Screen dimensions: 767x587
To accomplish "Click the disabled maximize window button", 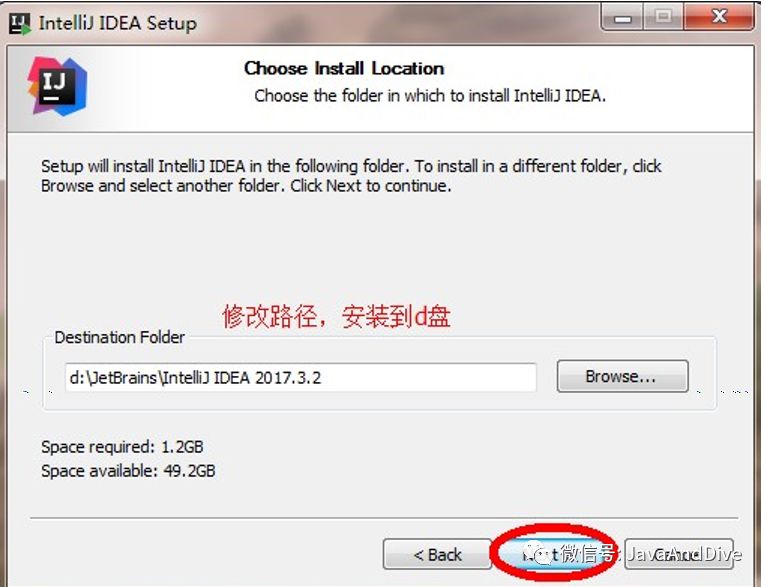I will [x=663, y=18].
